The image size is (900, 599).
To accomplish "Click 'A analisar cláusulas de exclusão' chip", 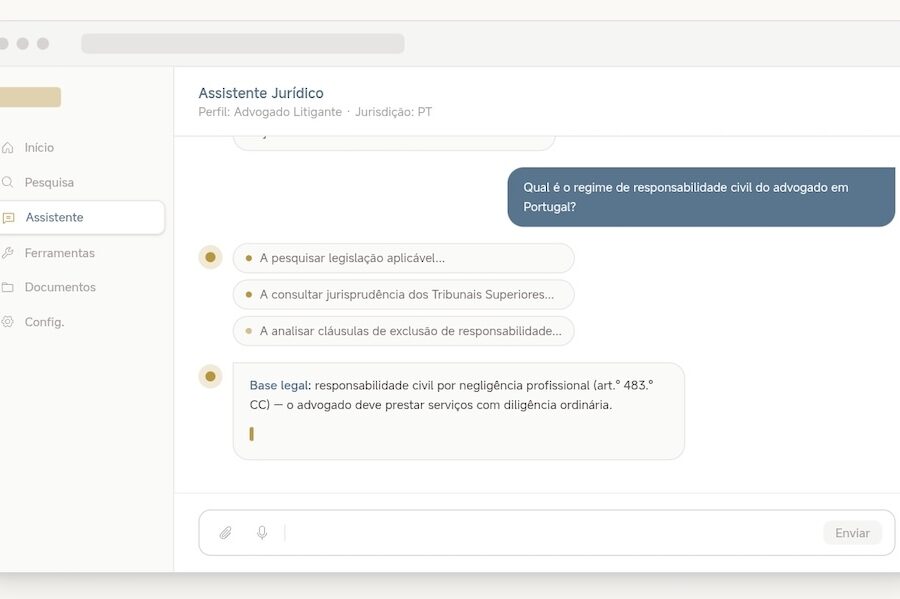I will tap(403, 331).
